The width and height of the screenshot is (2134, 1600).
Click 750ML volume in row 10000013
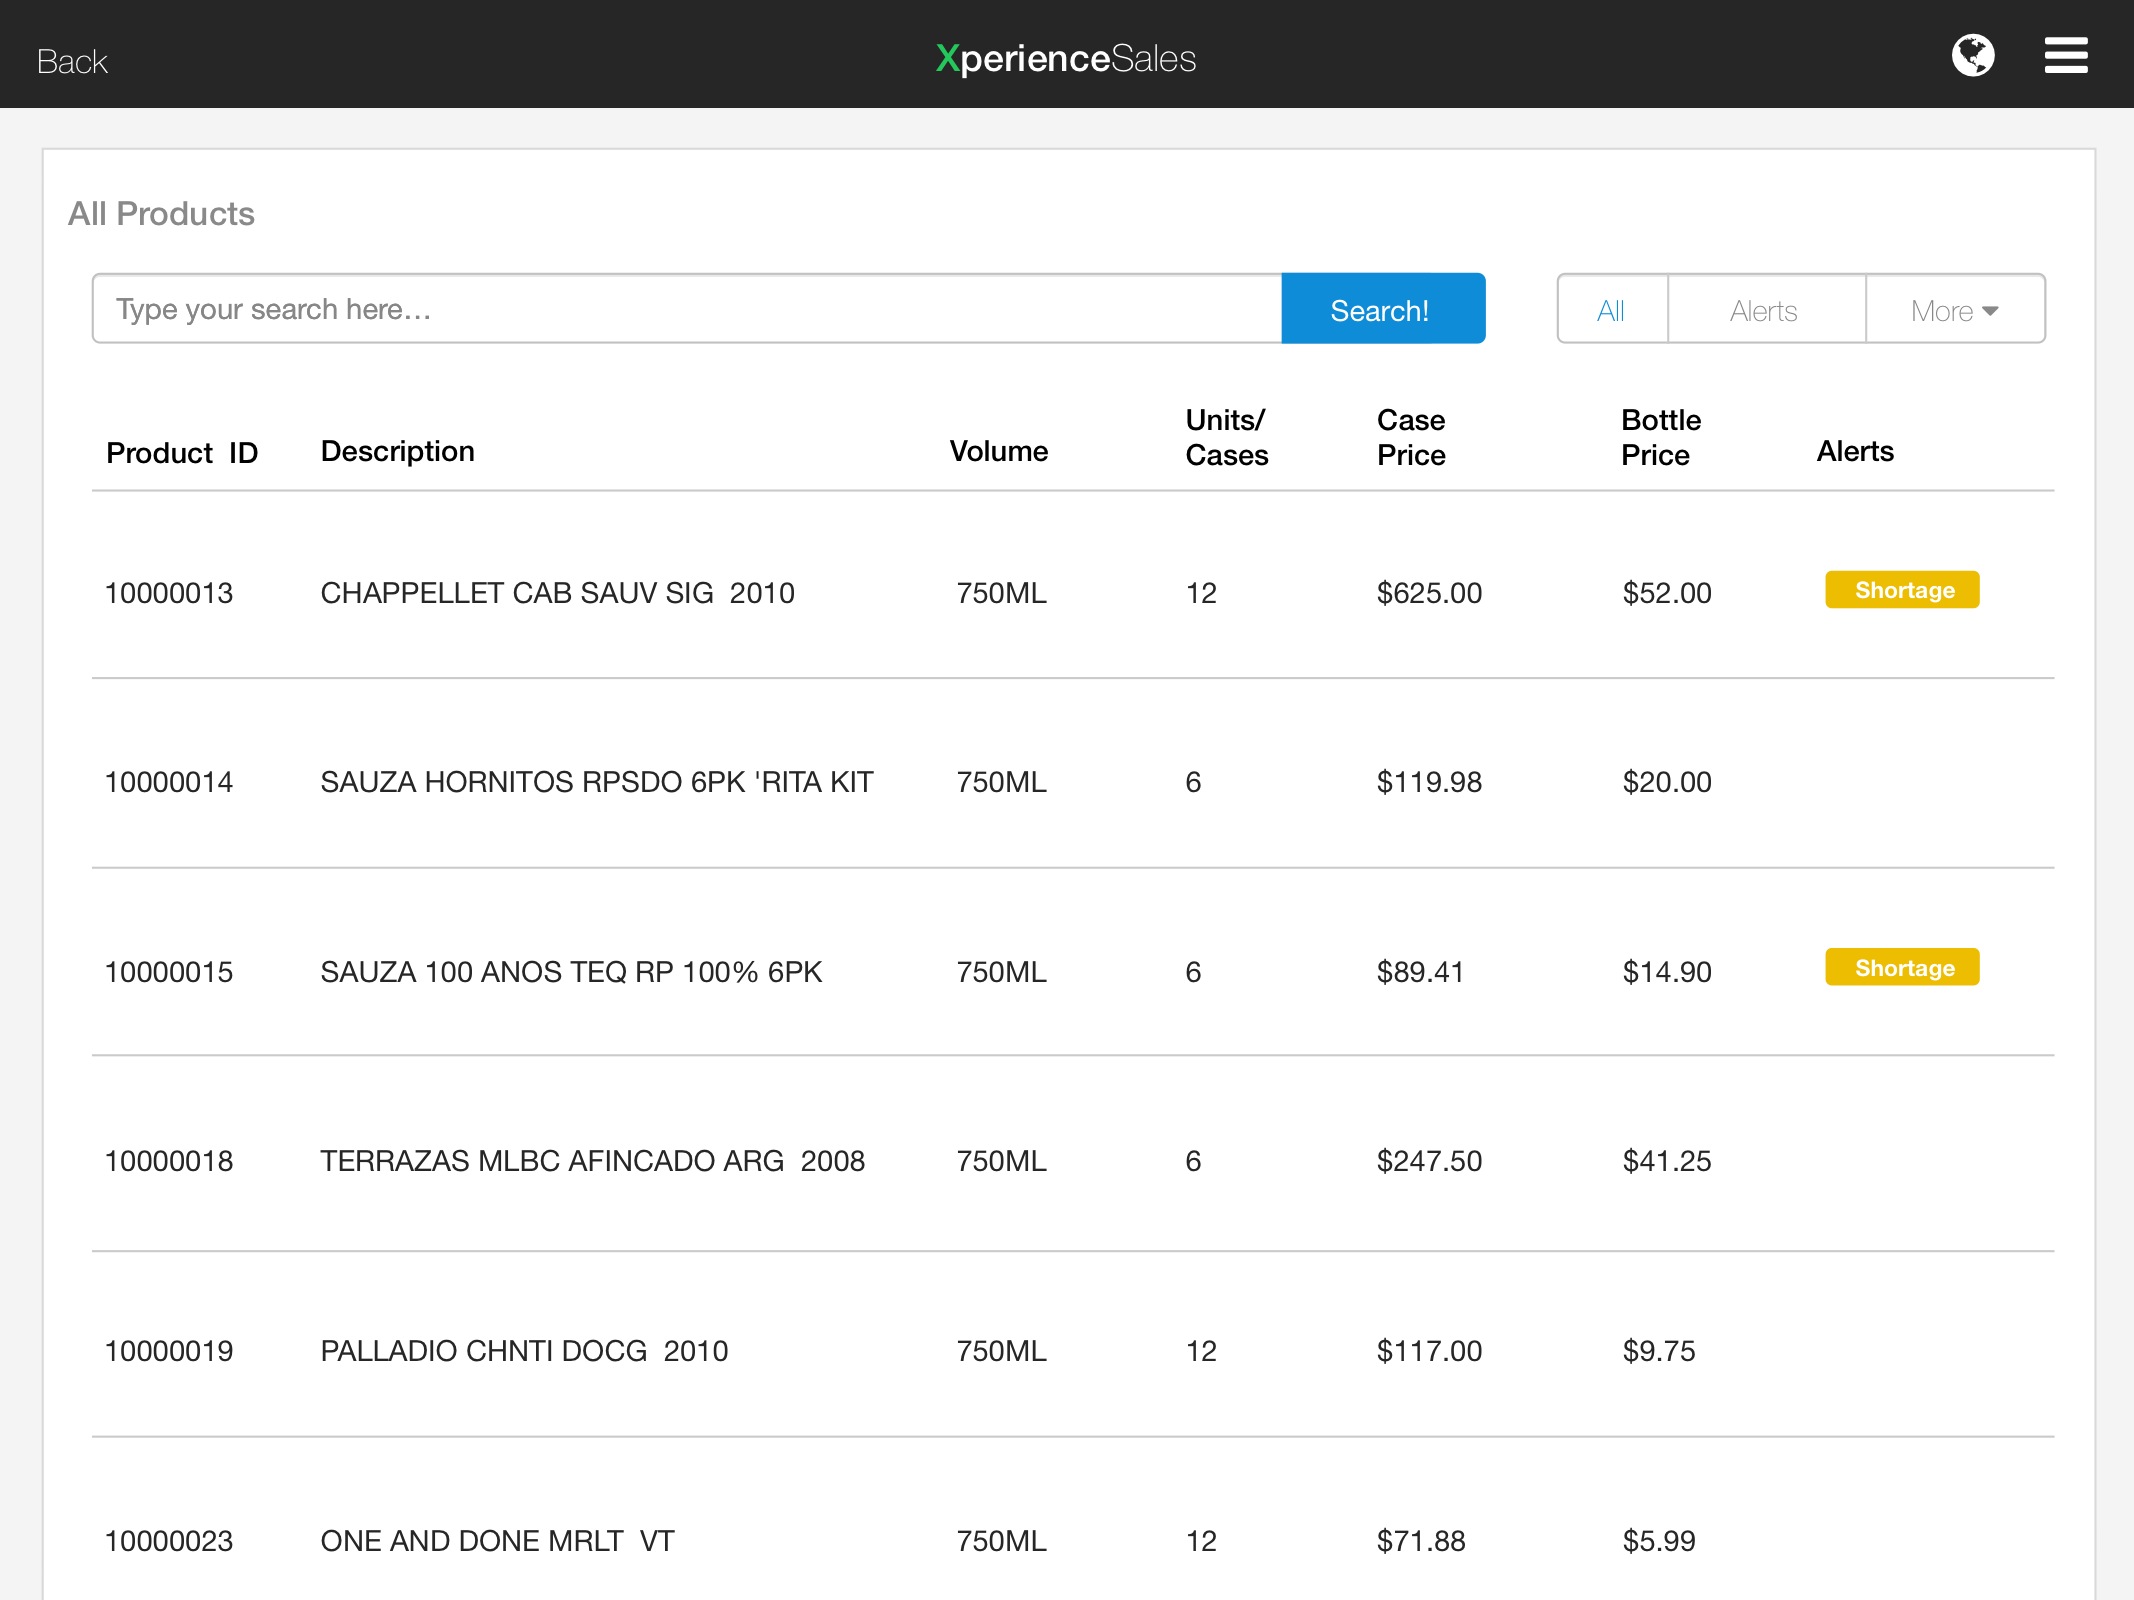click(x=1001, y=593)
